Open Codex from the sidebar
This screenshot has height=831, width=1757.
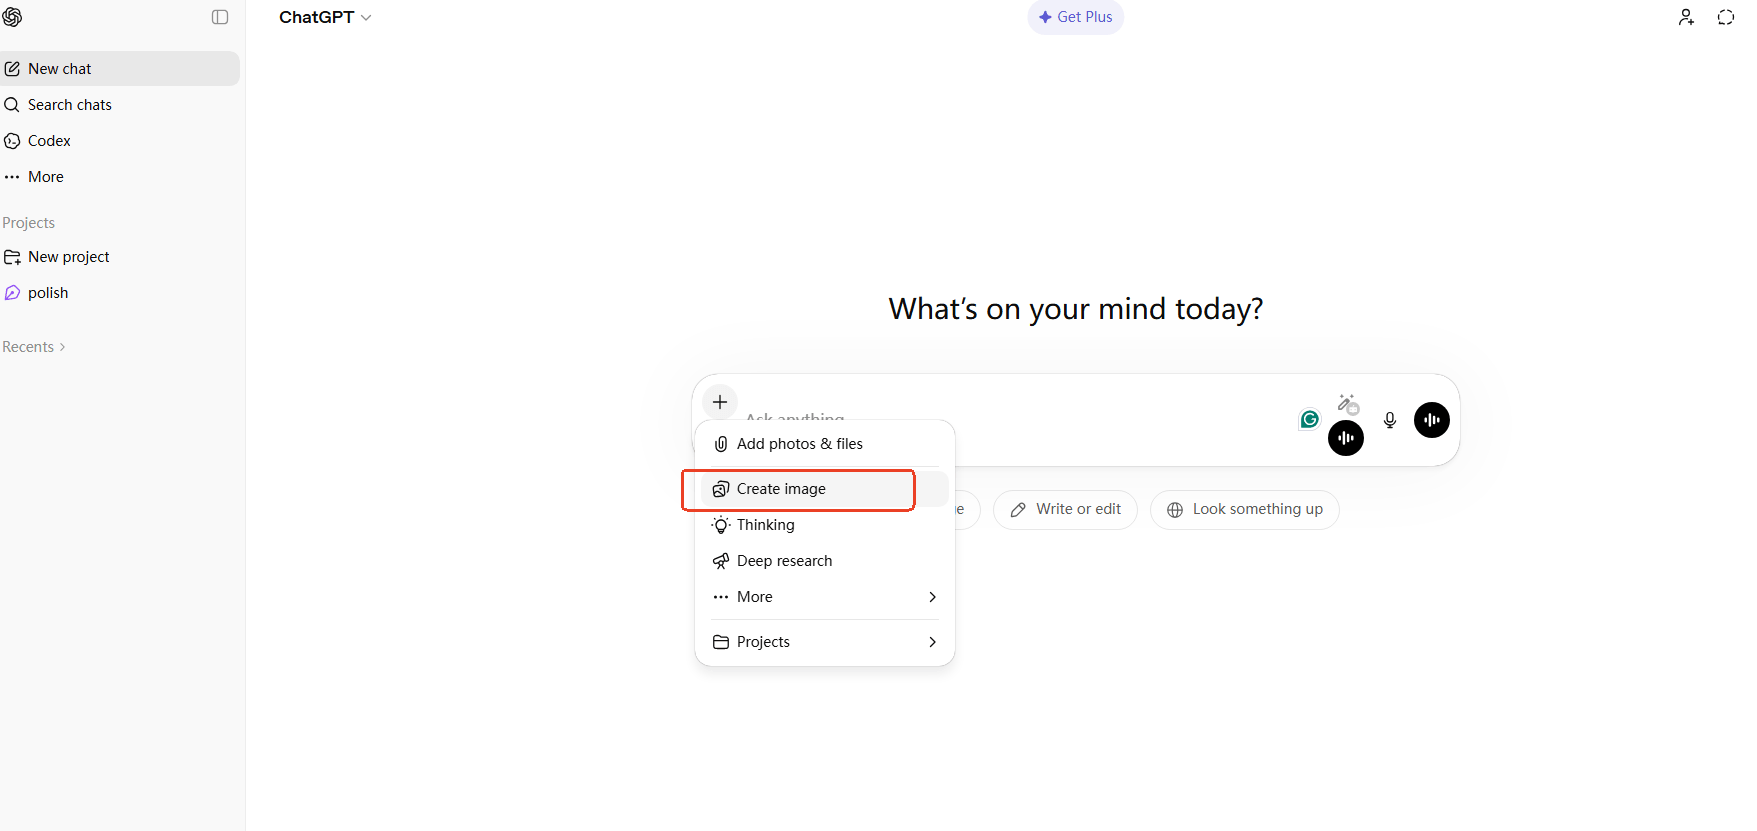pos(49,141)
